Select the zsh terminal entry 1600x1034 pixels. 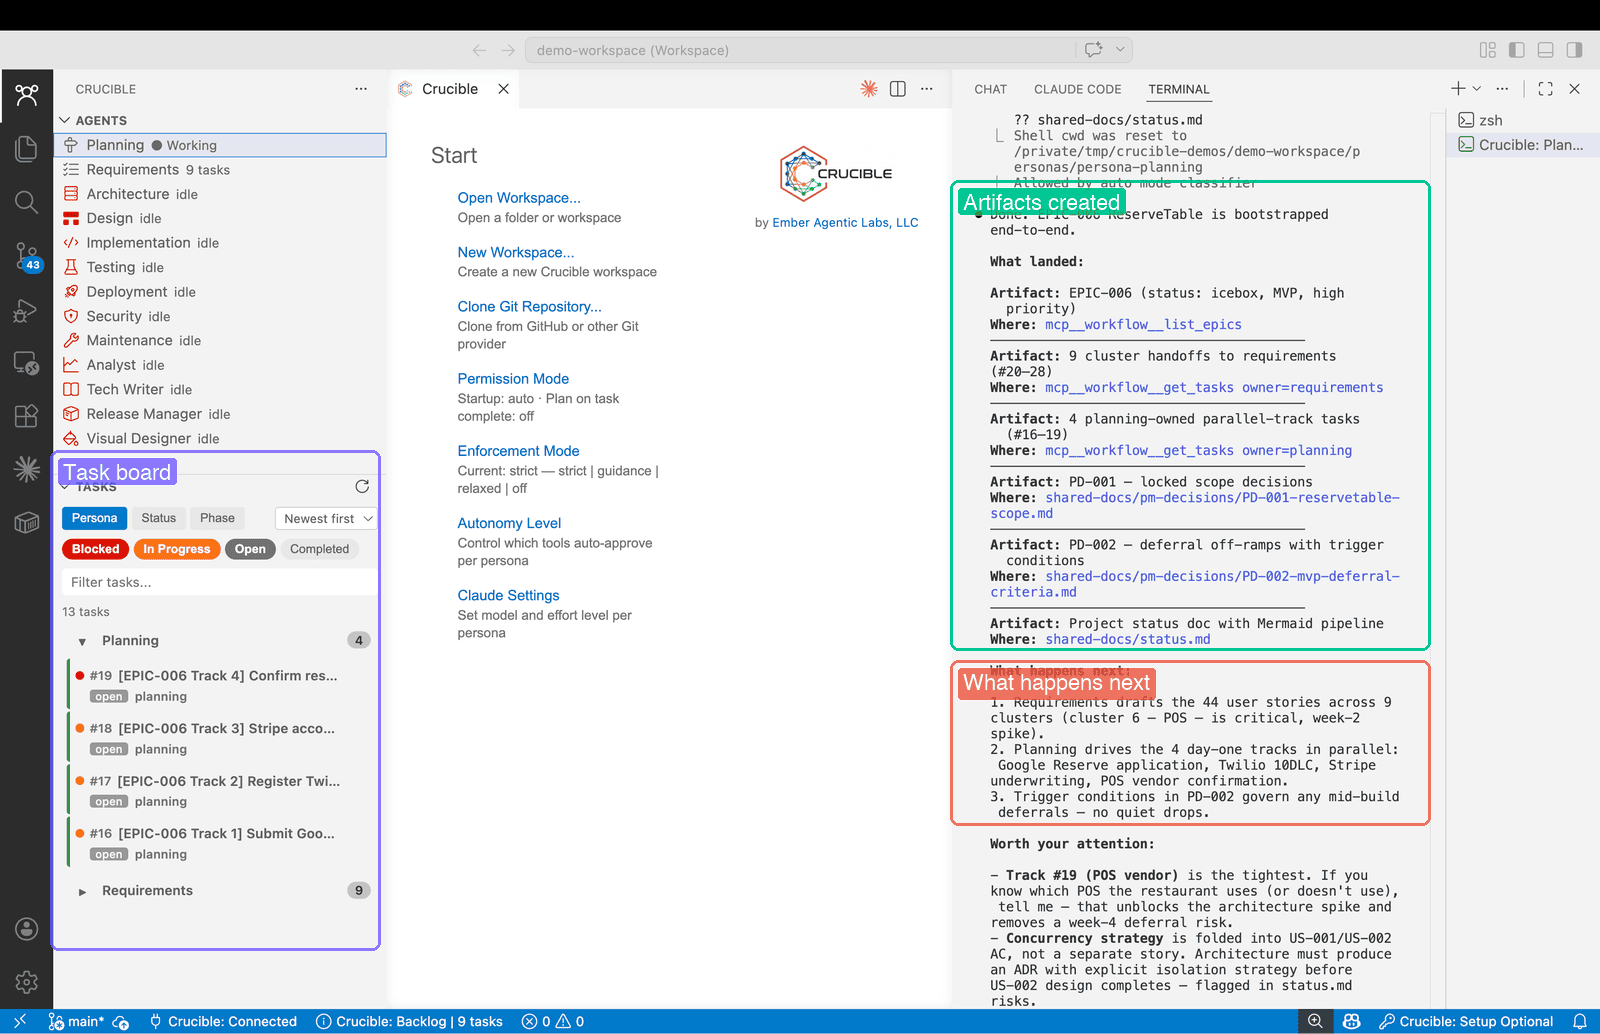pyautogui.click(x=1522, y=120)
